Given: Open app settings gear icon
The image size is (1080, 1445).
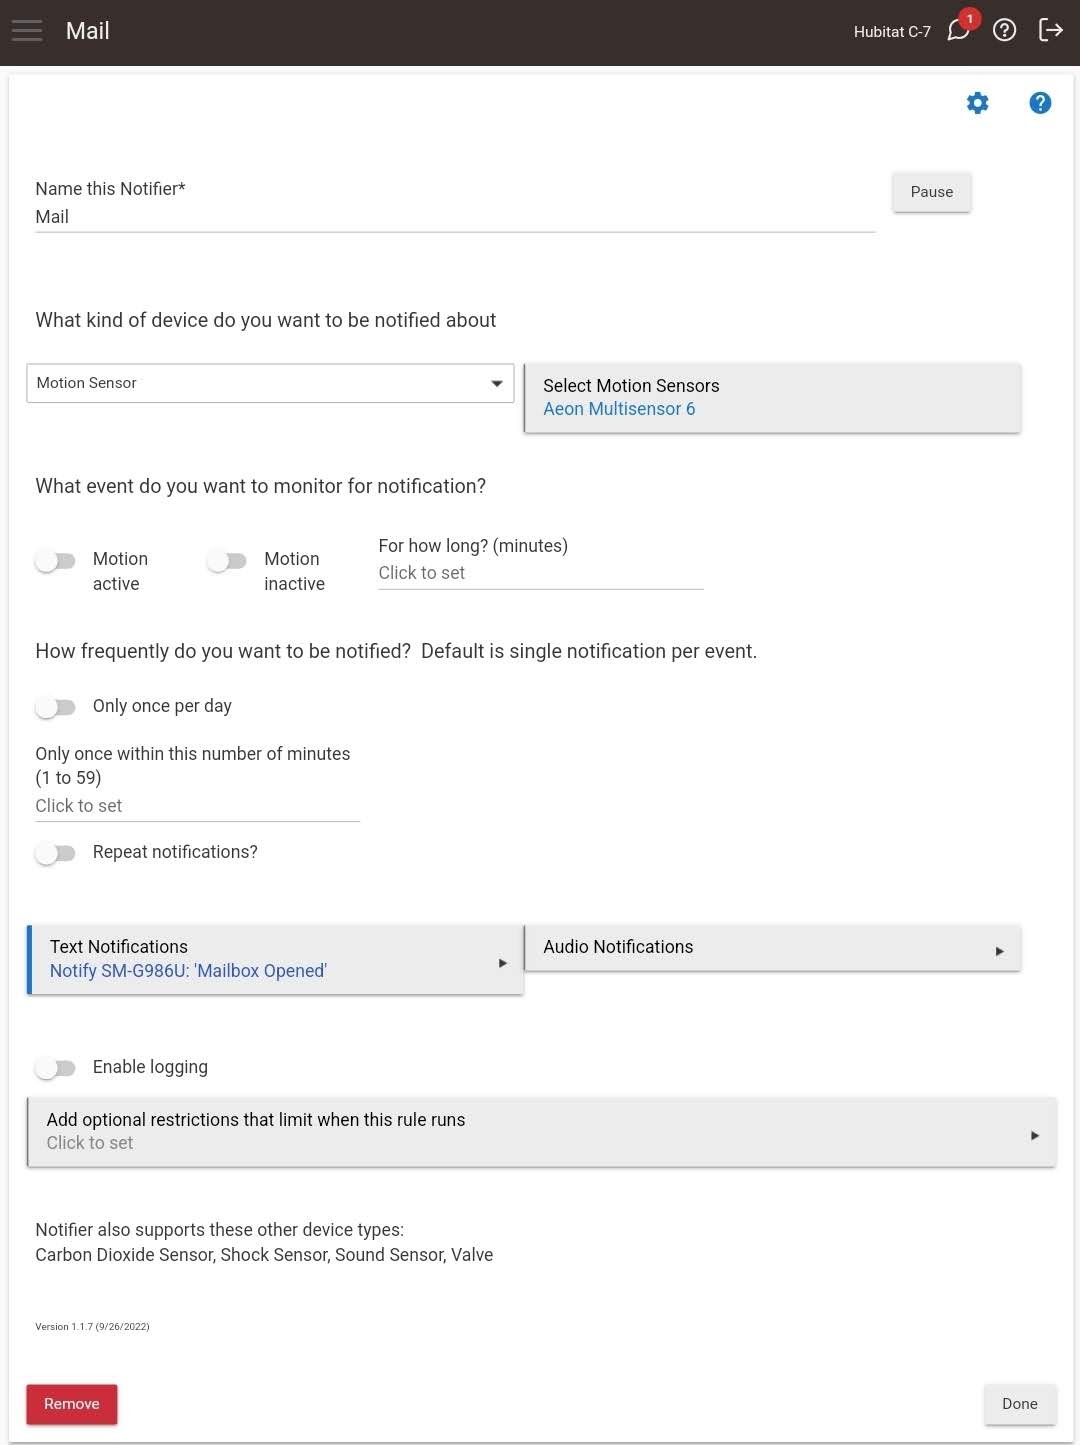Looking at the screenshot, I should 977,103.
